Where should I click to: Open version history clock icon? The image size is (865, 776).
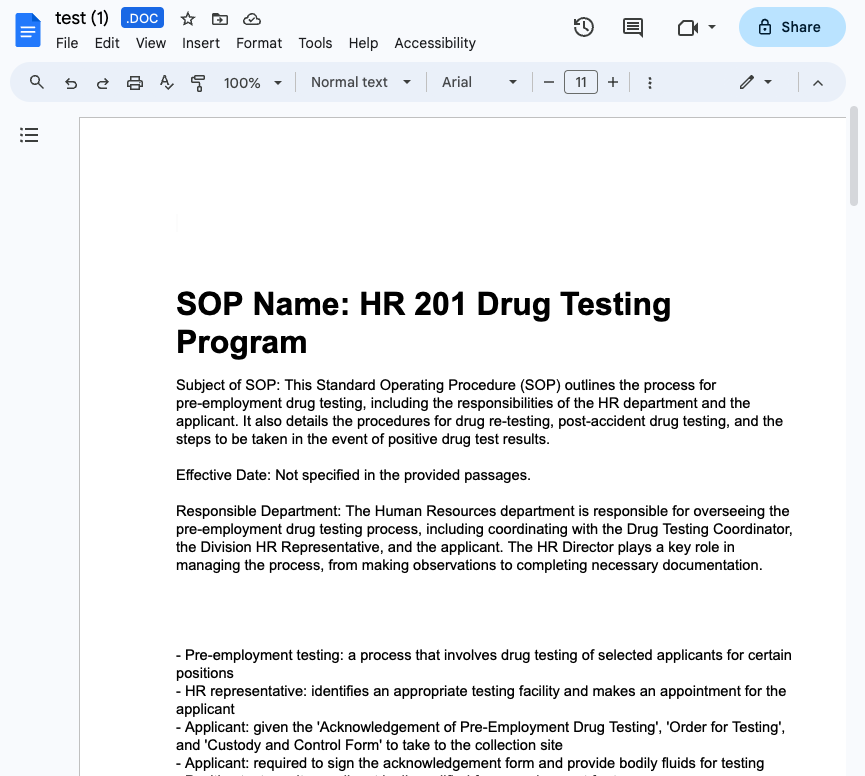pyautogui.click(x=583, y=27)
